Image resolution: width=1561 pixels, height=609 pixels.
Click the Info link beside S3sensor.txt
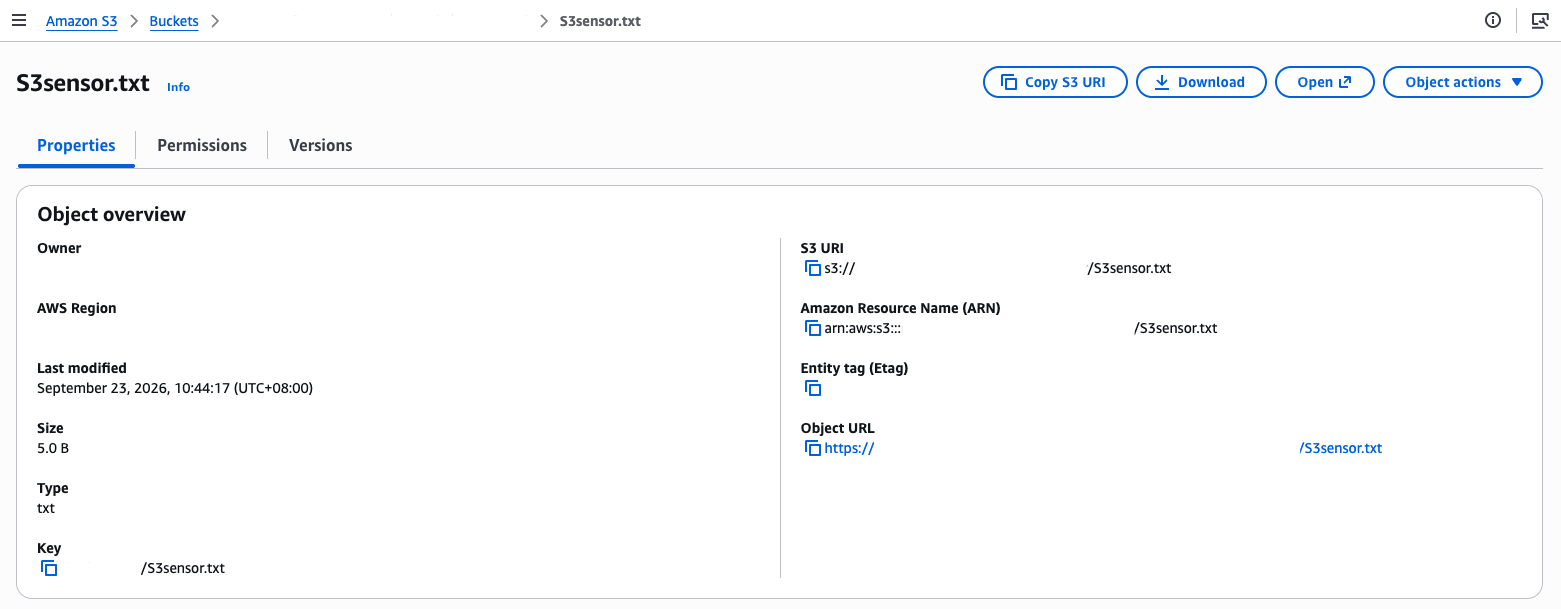[178, 87]
